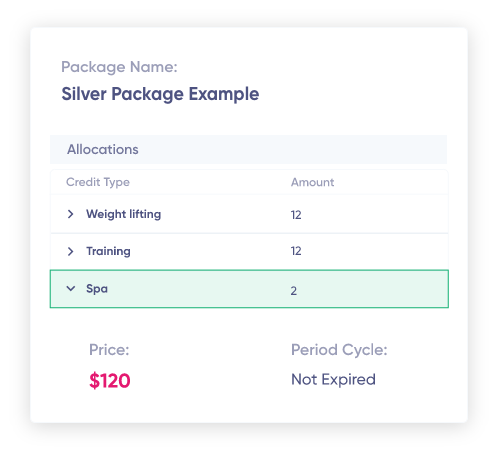
Task: Select the Spa credit type label
Action: (97, 289)
